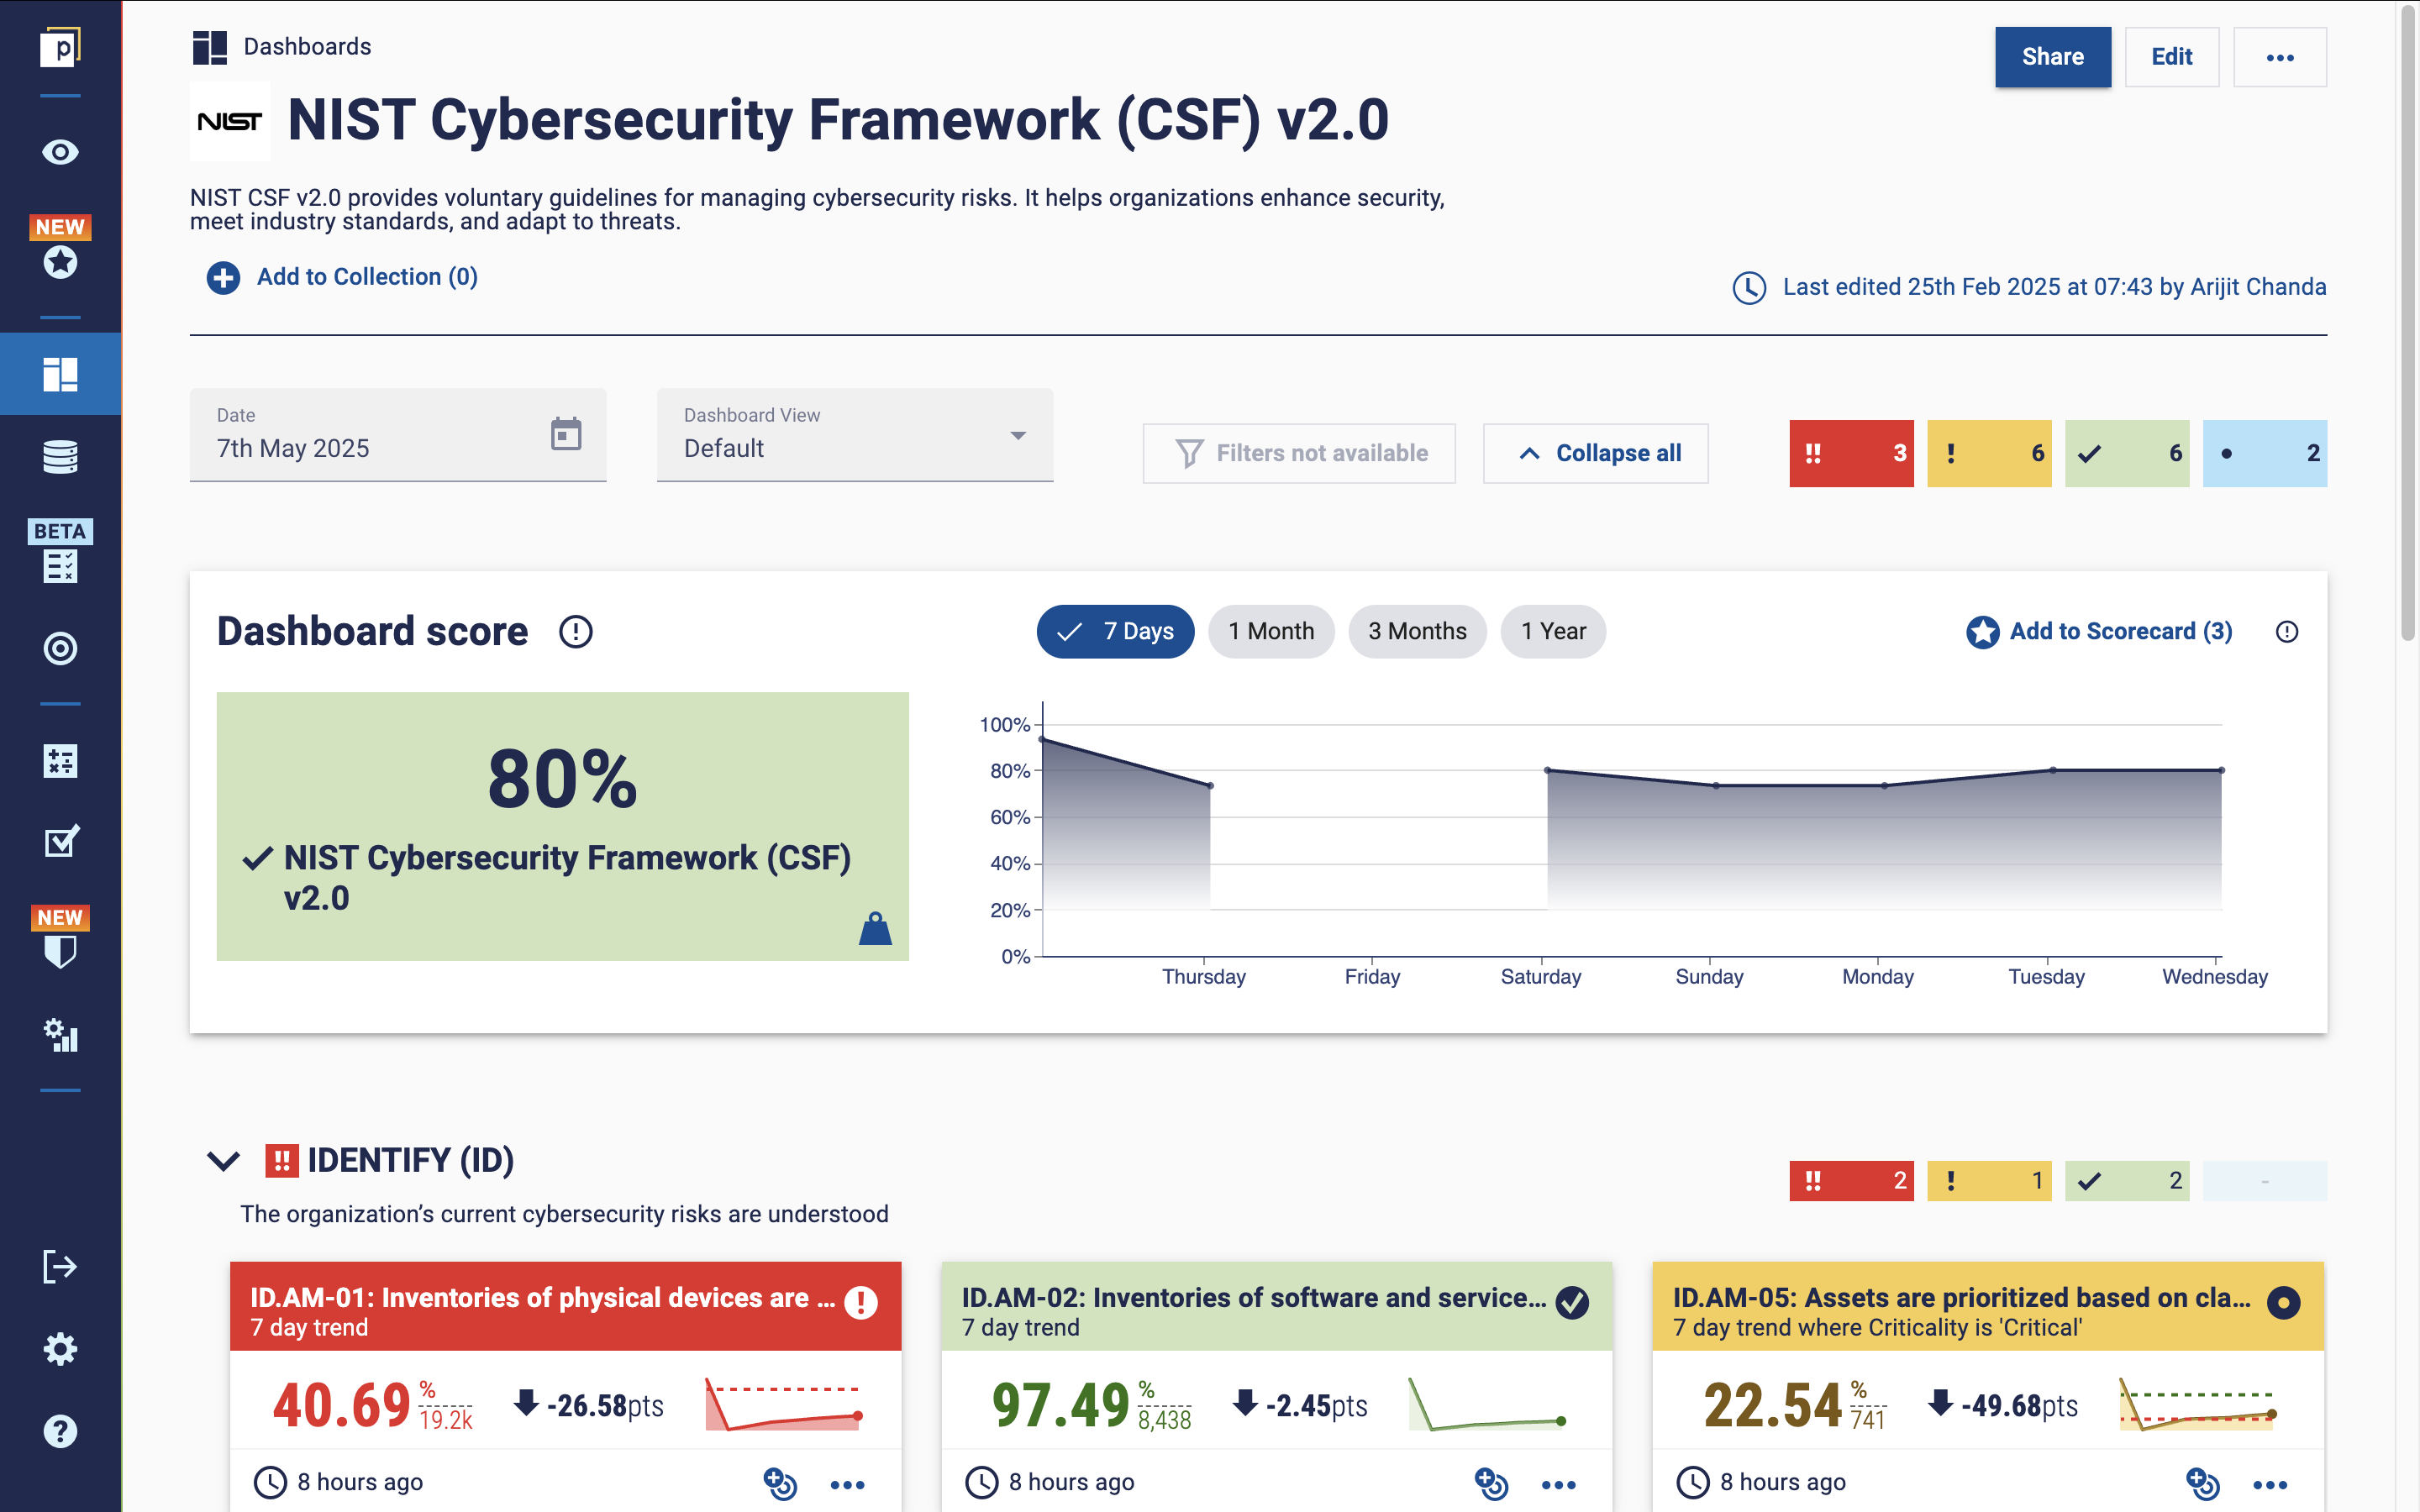Viewport: 2420px width, 1512px height.
Task: Click the 80% NIST CSF score tile
Action: (x=563, y=827)
